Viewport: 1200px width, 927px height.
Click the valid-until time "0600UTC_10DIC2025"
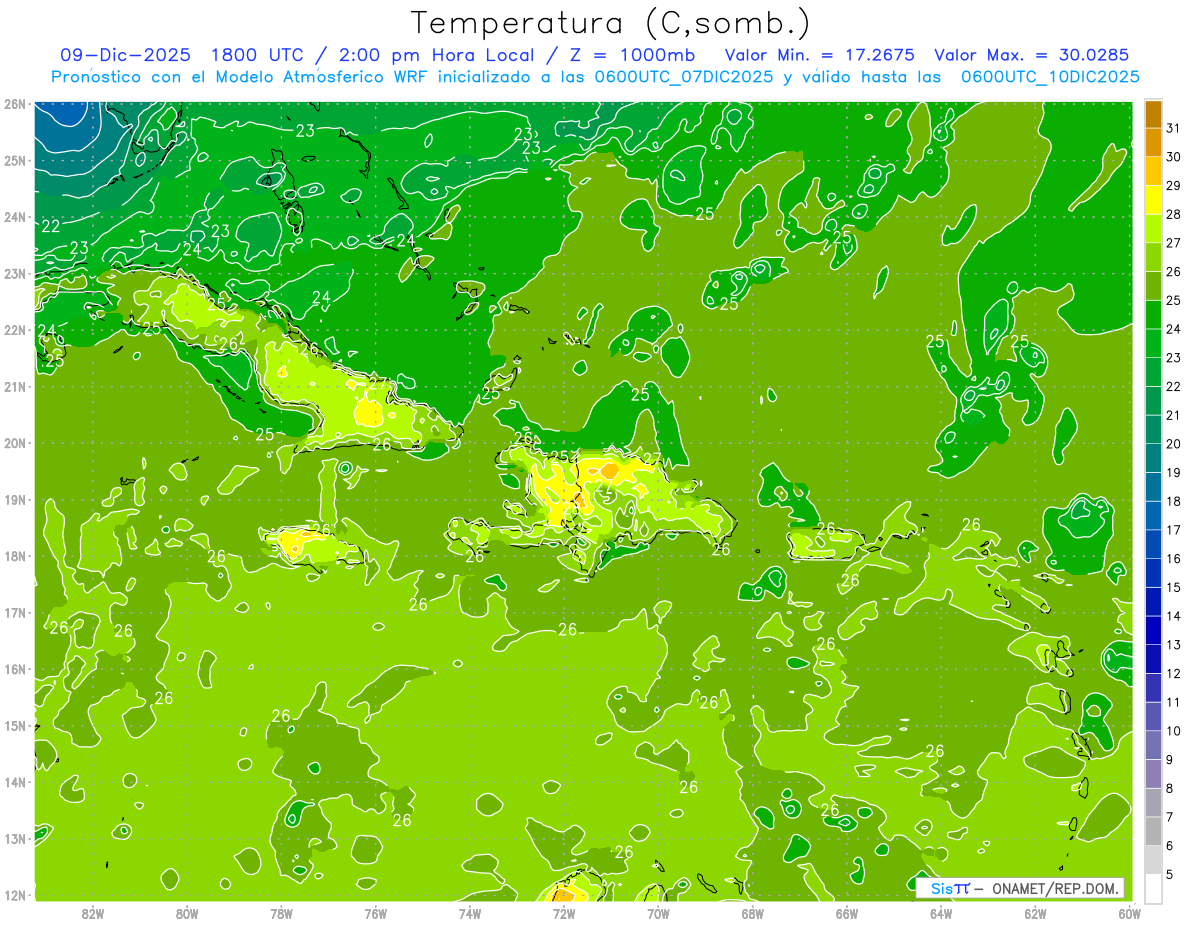point(1050,77)
